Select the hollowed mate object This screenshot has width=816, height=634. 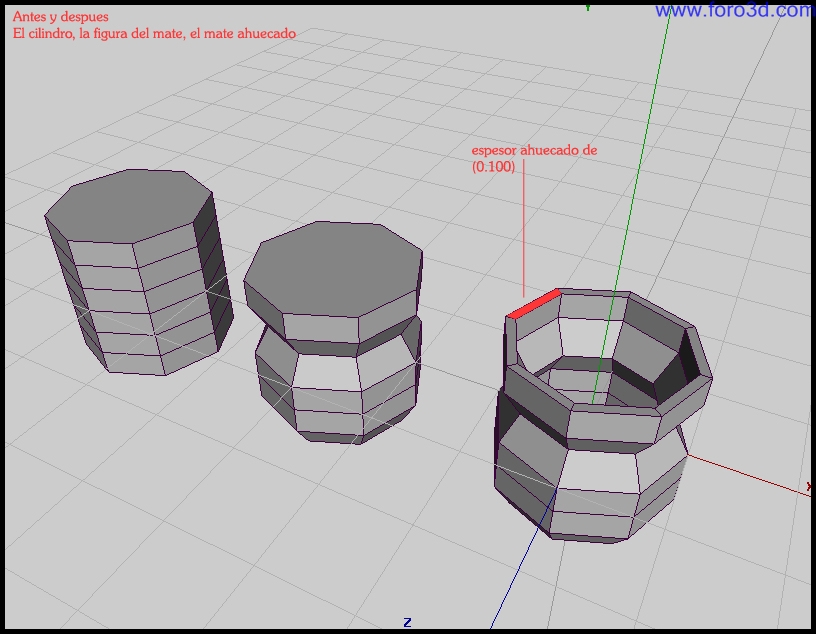click(603, 416)
